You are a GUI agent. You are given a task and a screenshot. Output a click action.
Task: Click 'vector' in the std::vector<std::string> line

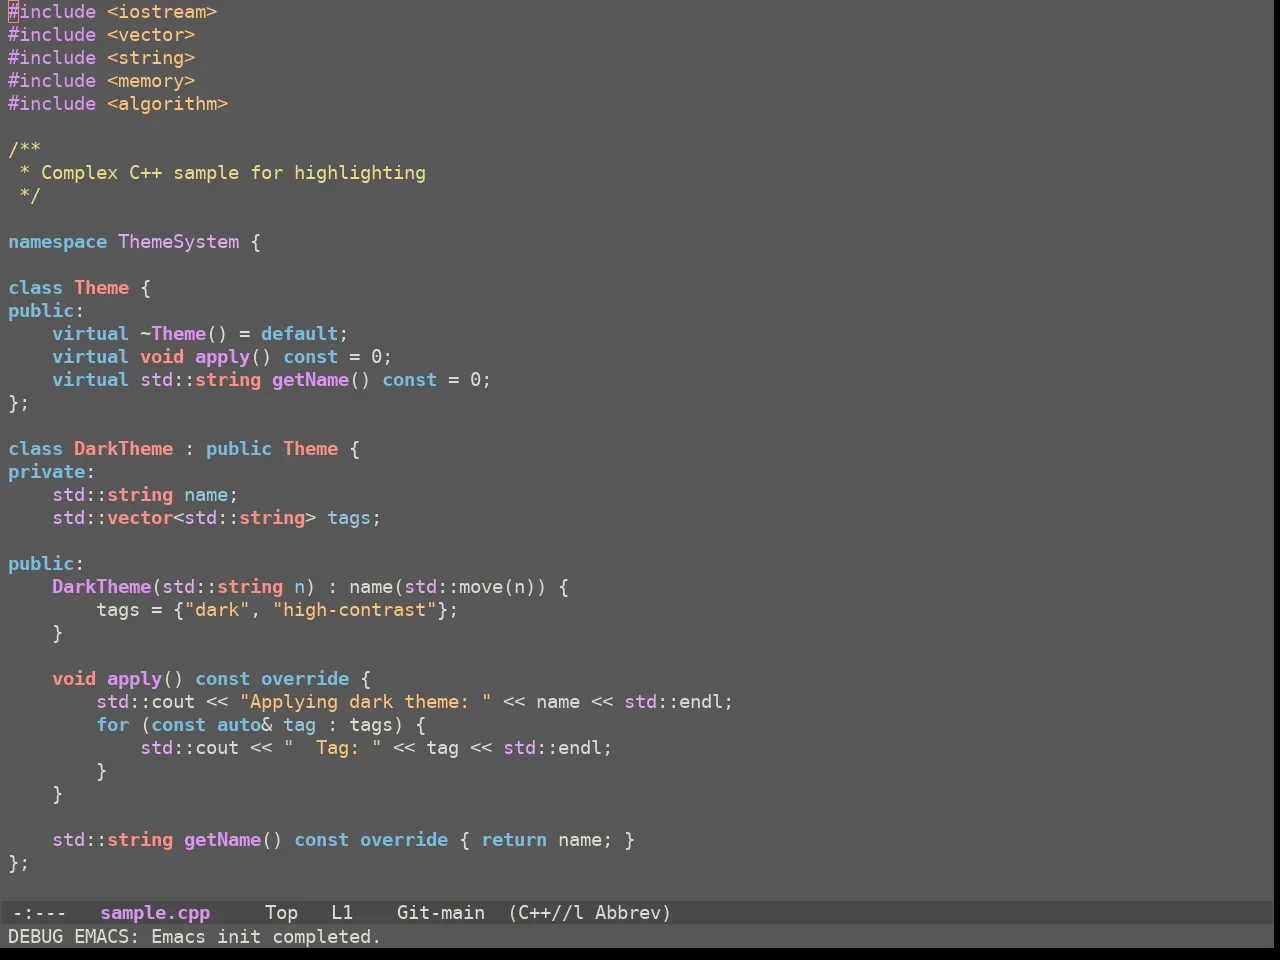coord(140,518)
